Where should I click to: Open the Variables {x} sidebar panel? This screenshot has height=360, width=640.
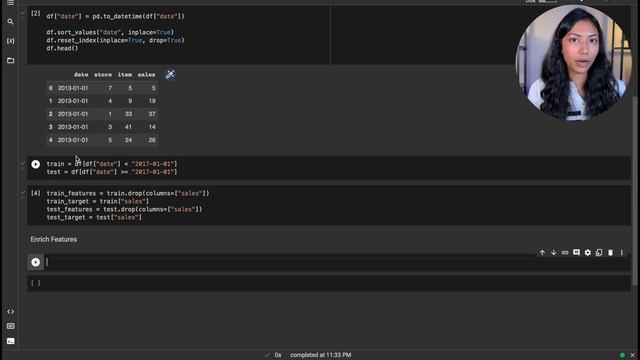tap(11, 41)
